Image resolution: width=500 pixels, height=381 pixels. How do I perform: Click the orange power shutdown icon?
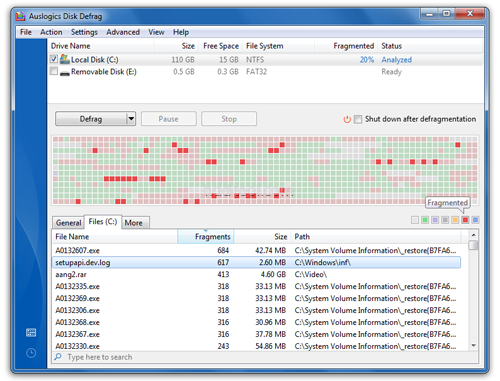click(347, 119)
